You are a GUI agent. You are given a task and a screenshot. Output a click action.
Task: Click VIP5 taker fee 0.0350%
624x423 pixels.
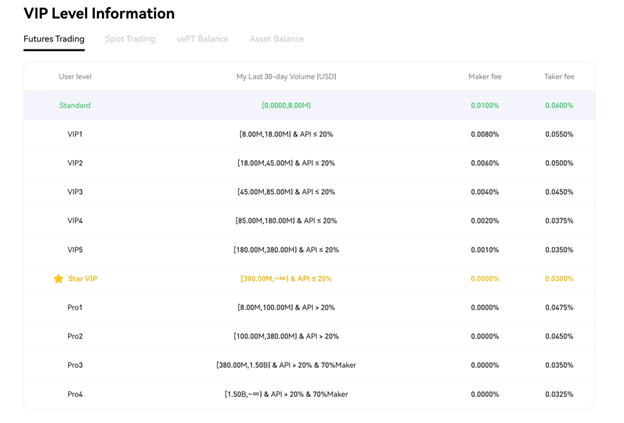pos(559,250)
